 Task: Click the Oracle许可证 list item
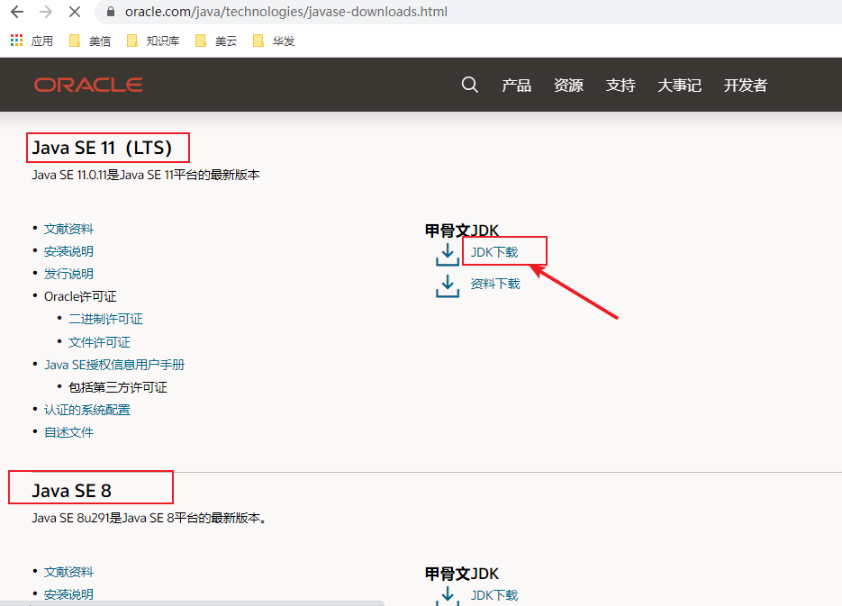click(x=80, y=296)
